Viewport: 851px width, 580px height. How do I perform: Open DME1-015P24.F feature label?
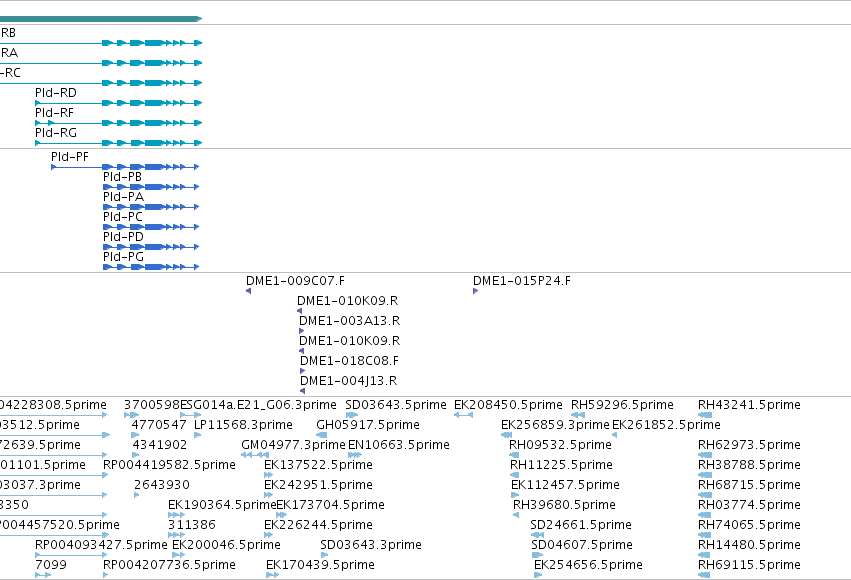coord(522,281)
